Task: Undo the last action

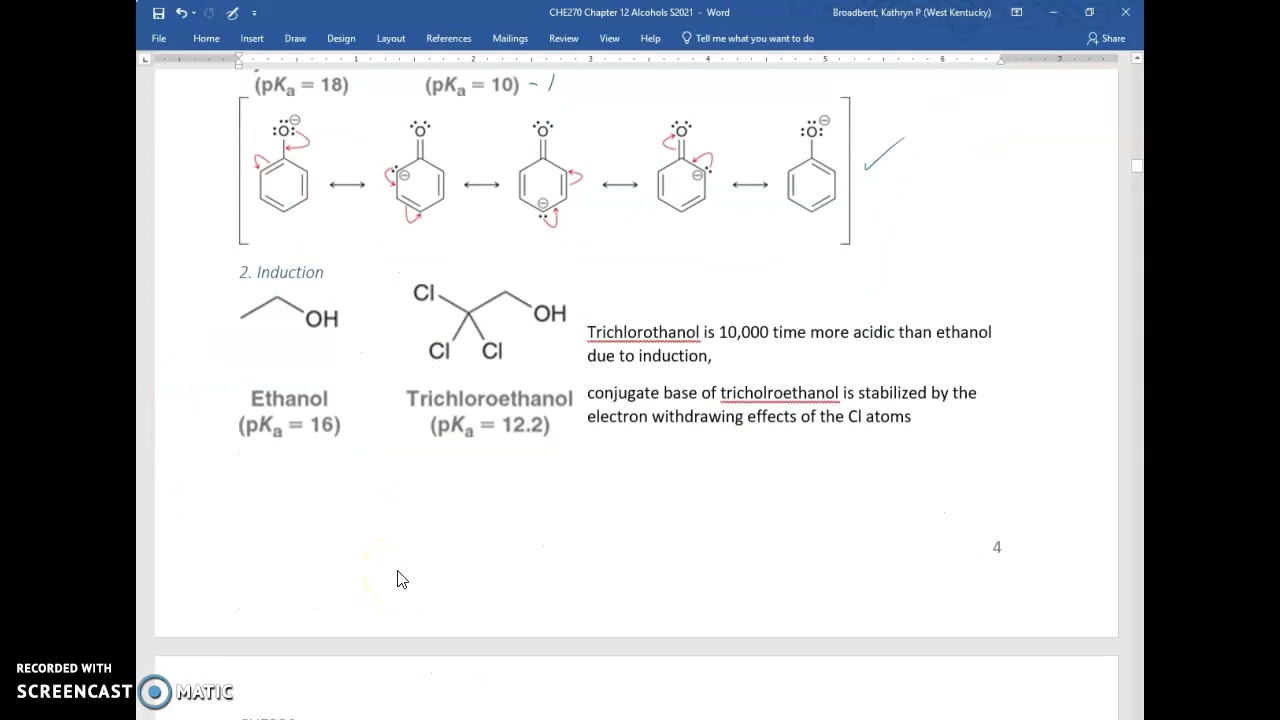Action: [181, 13]
